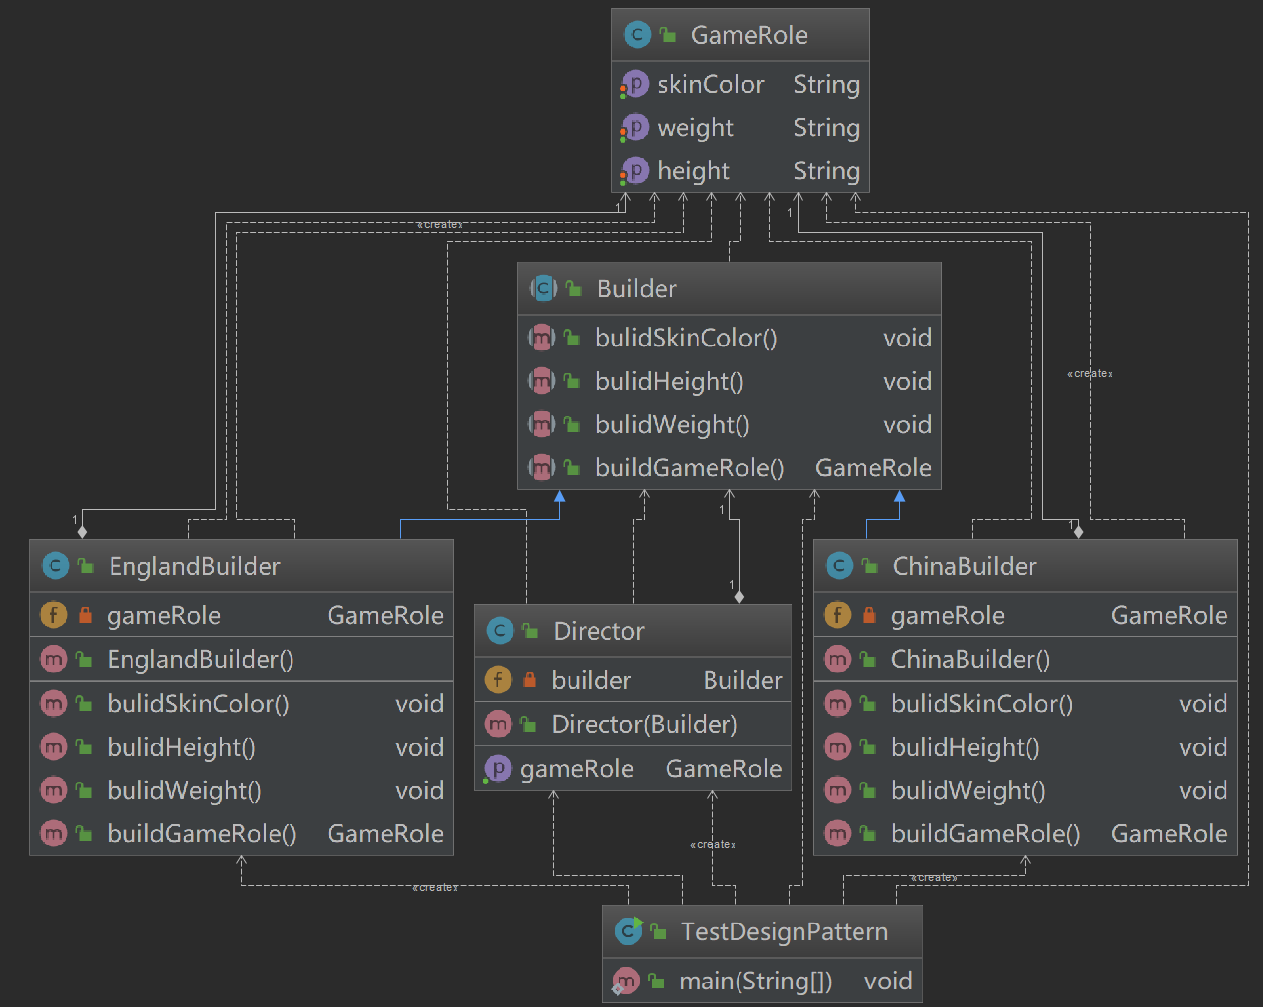Click the height property icon in GameRole
1263x1007 pixels.
[635, 171]
